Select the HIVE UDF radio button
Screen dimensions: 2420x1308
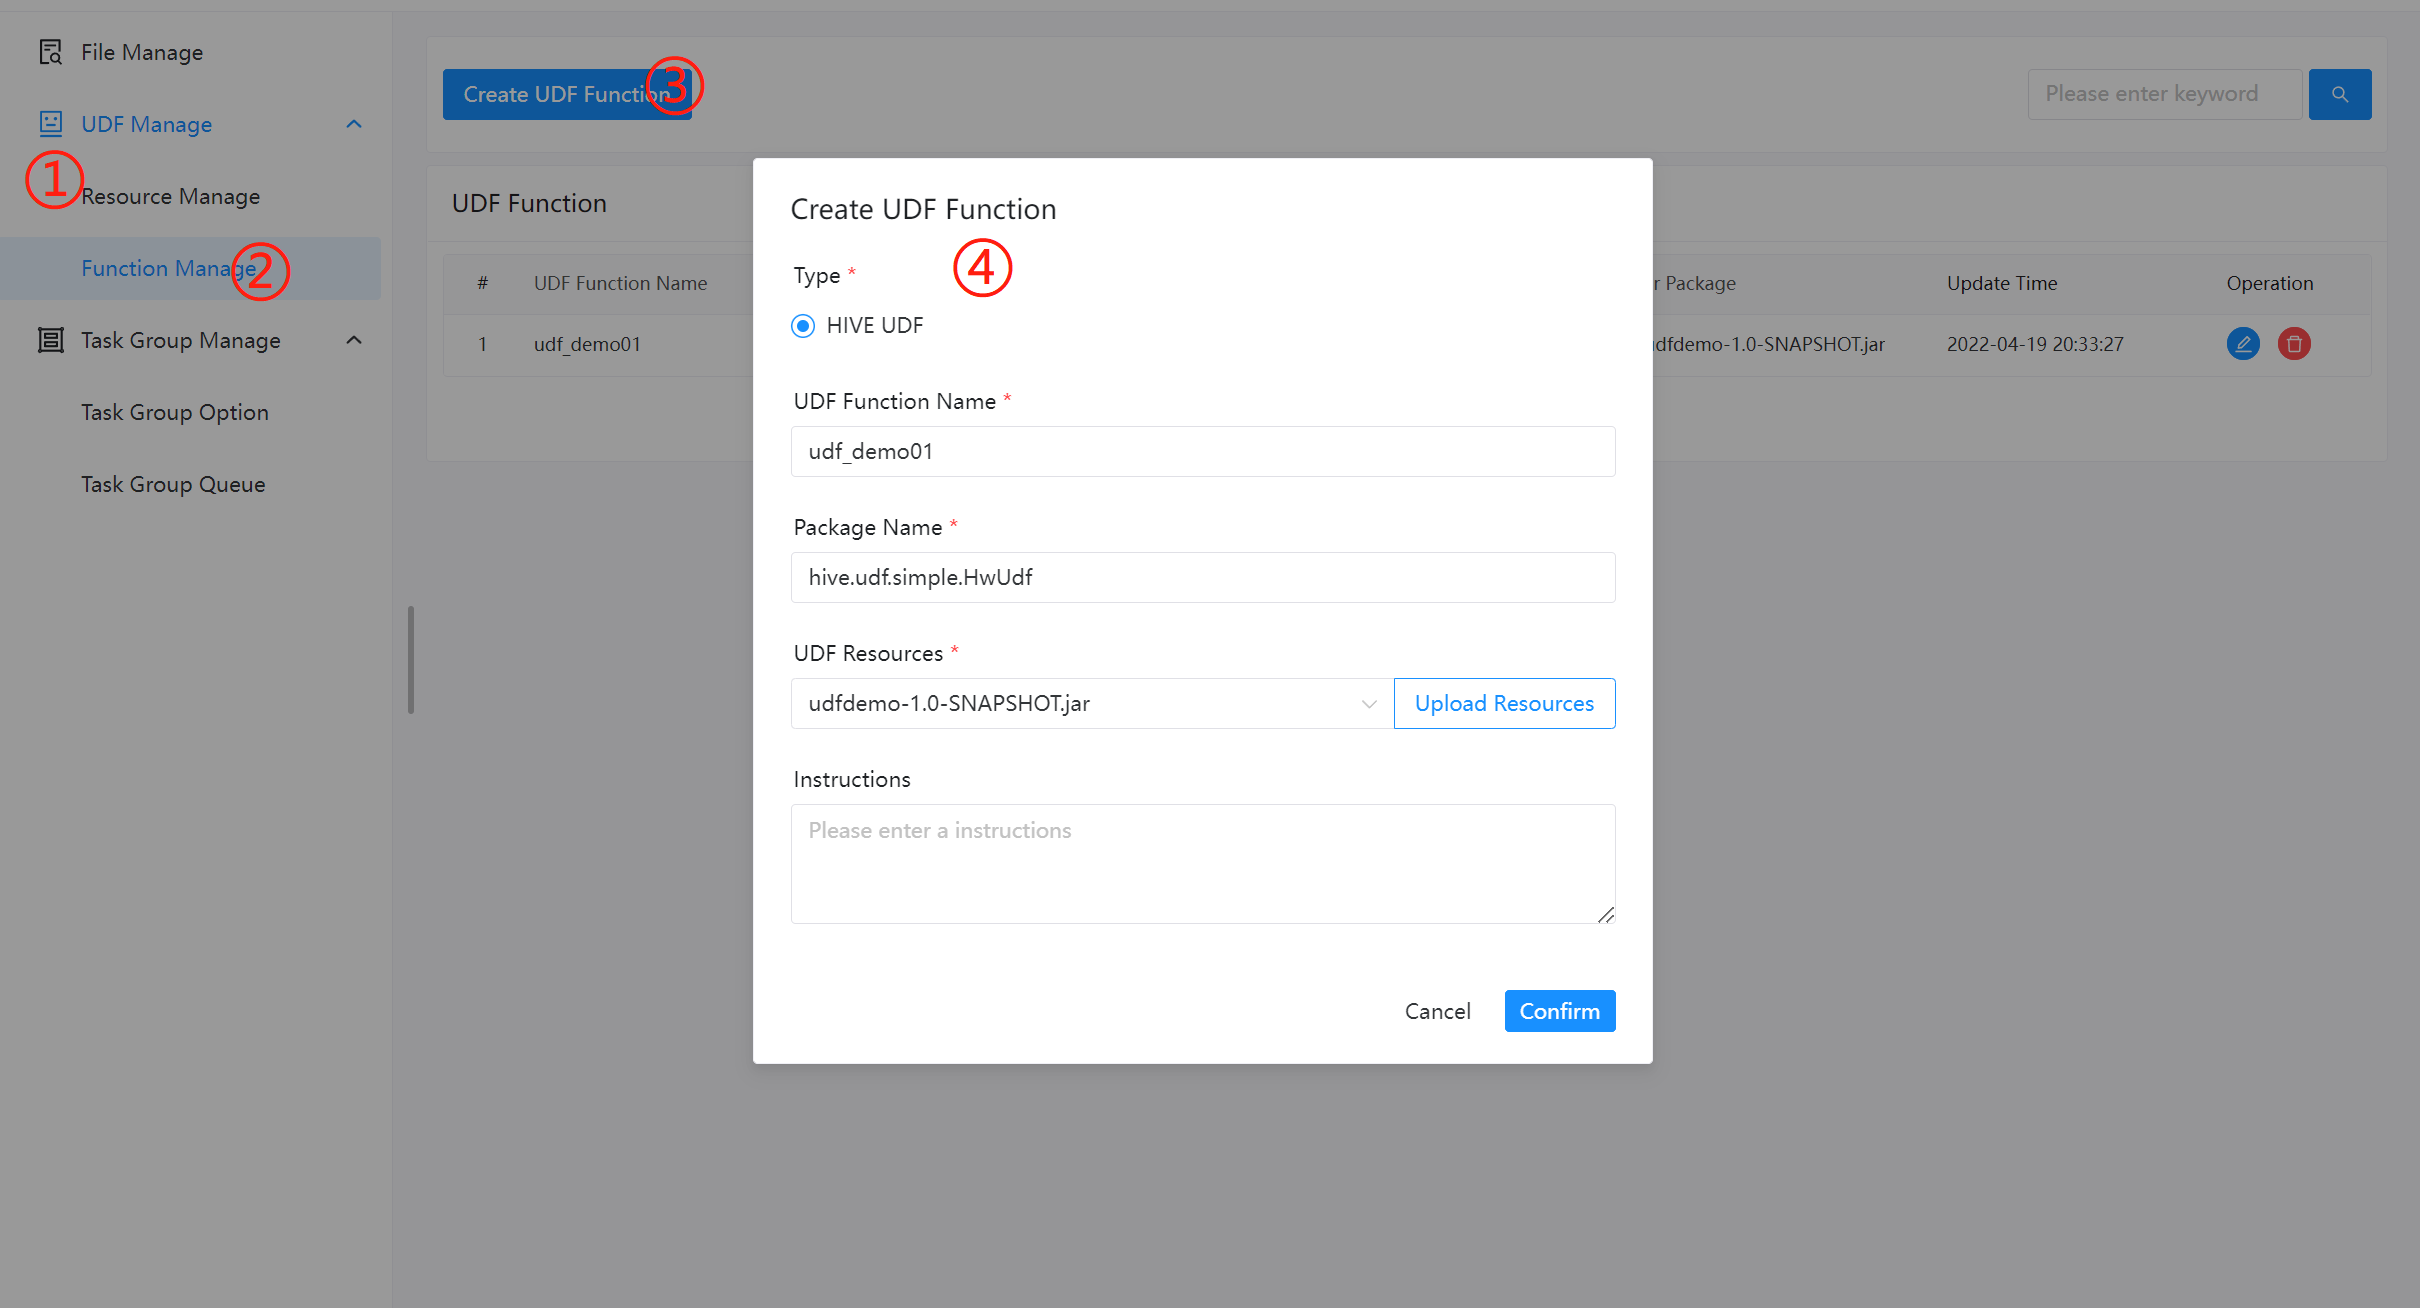click(803, 326)
